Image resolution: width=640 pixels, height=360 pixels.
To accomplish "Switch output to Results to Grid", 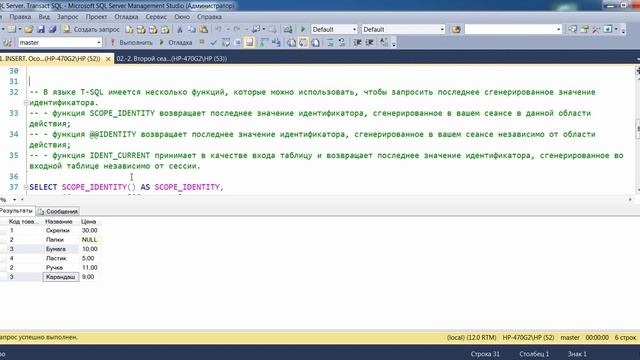I will point(303,42).
